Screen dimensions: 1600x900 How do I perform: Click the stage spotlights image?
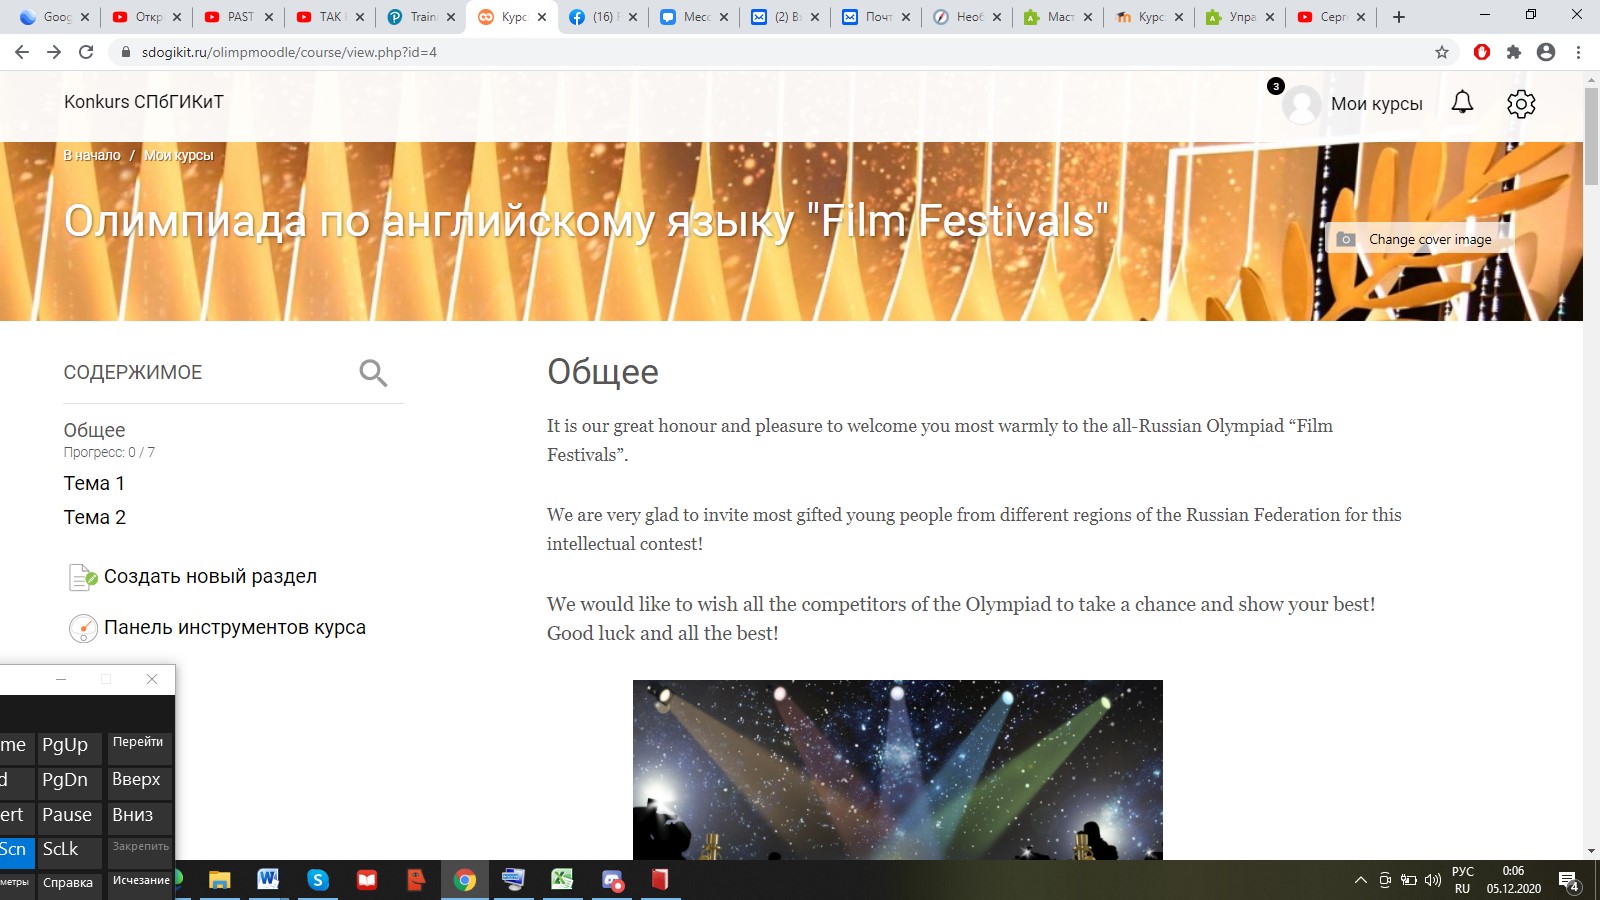[x=898, y=770]
